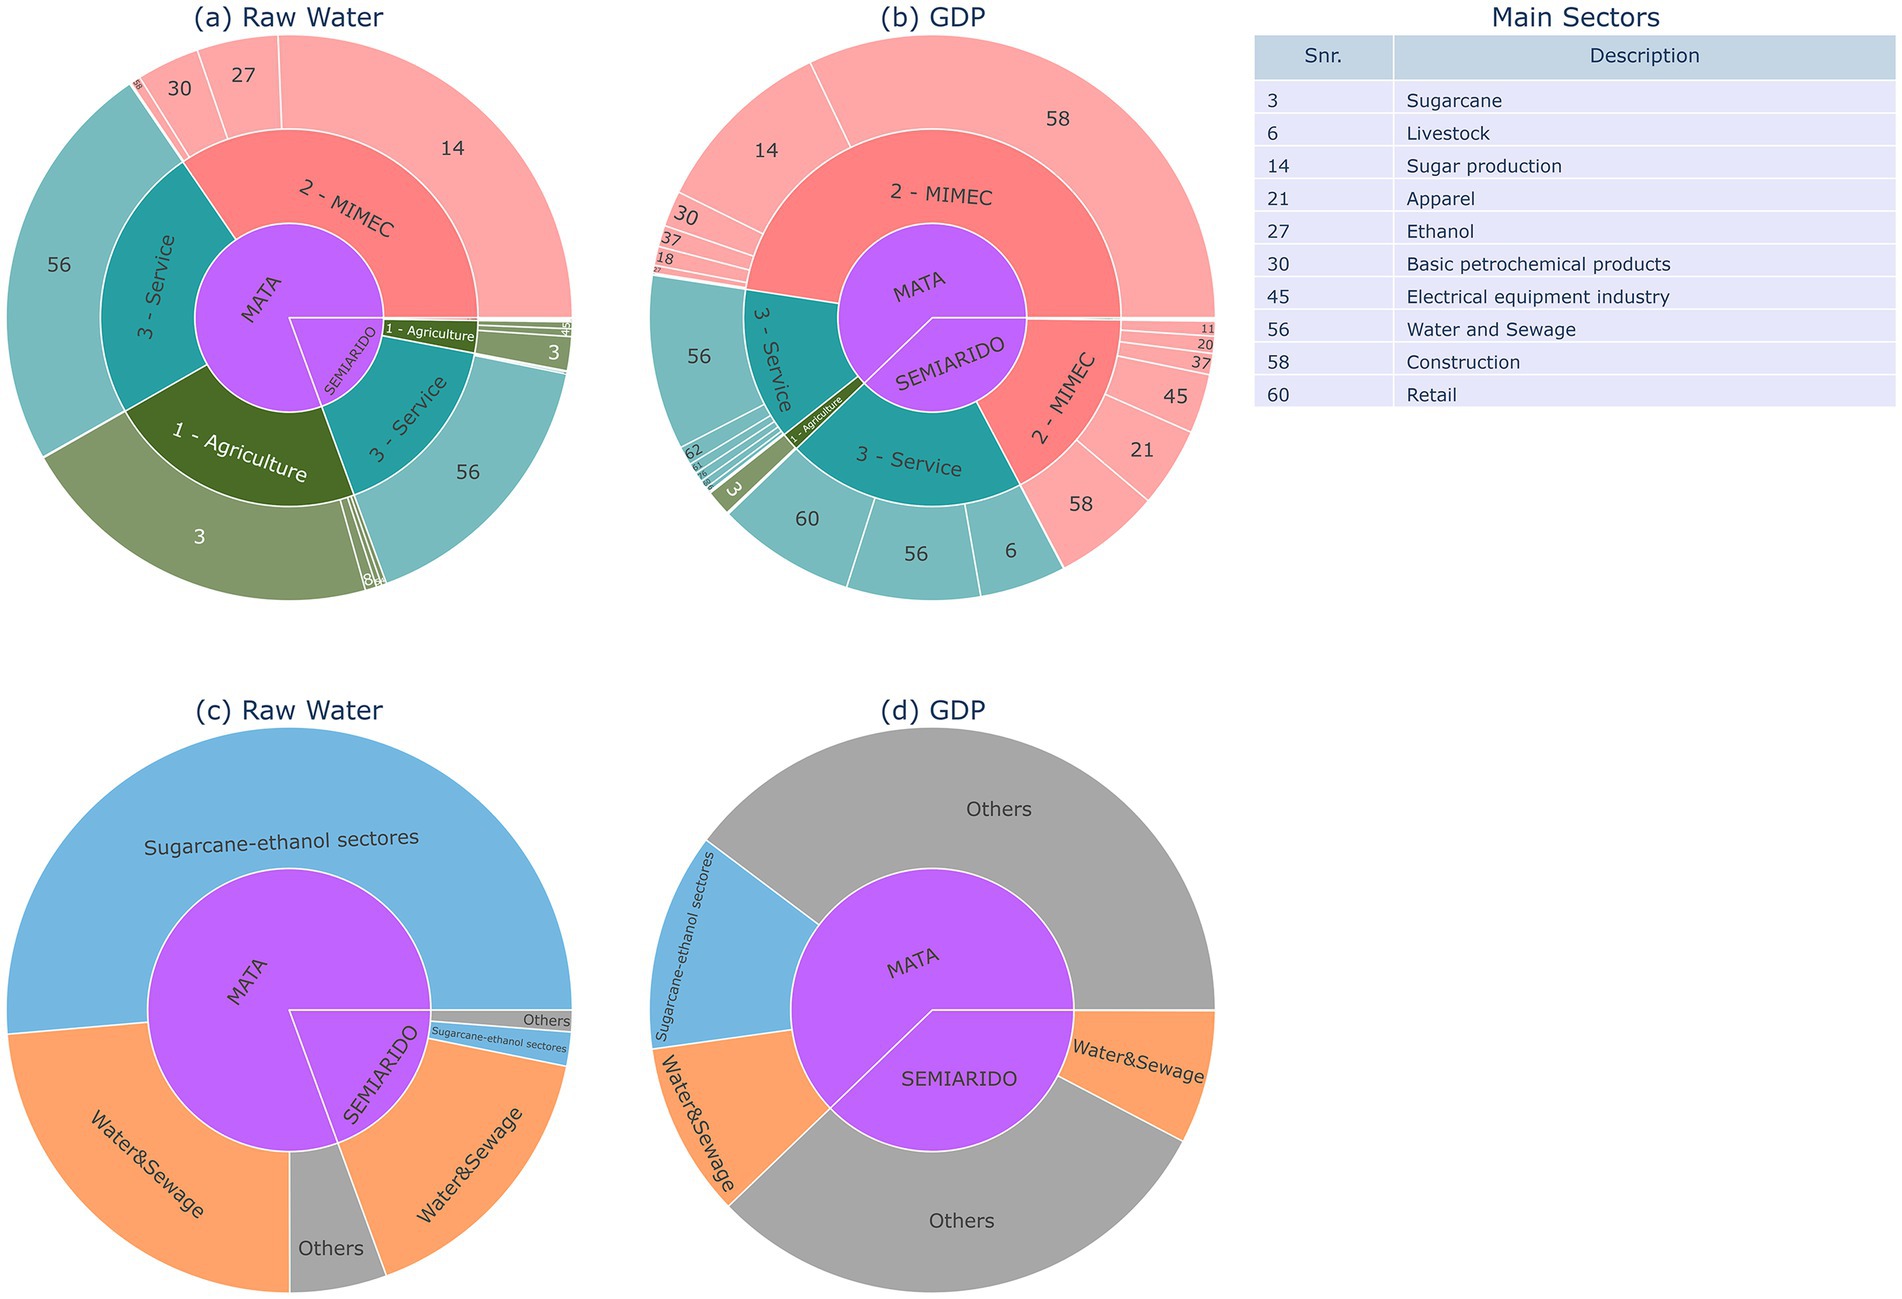1902x1299 pixels.
Task: Click the Basic petrochemical products cell
Action: [1644, 264]
